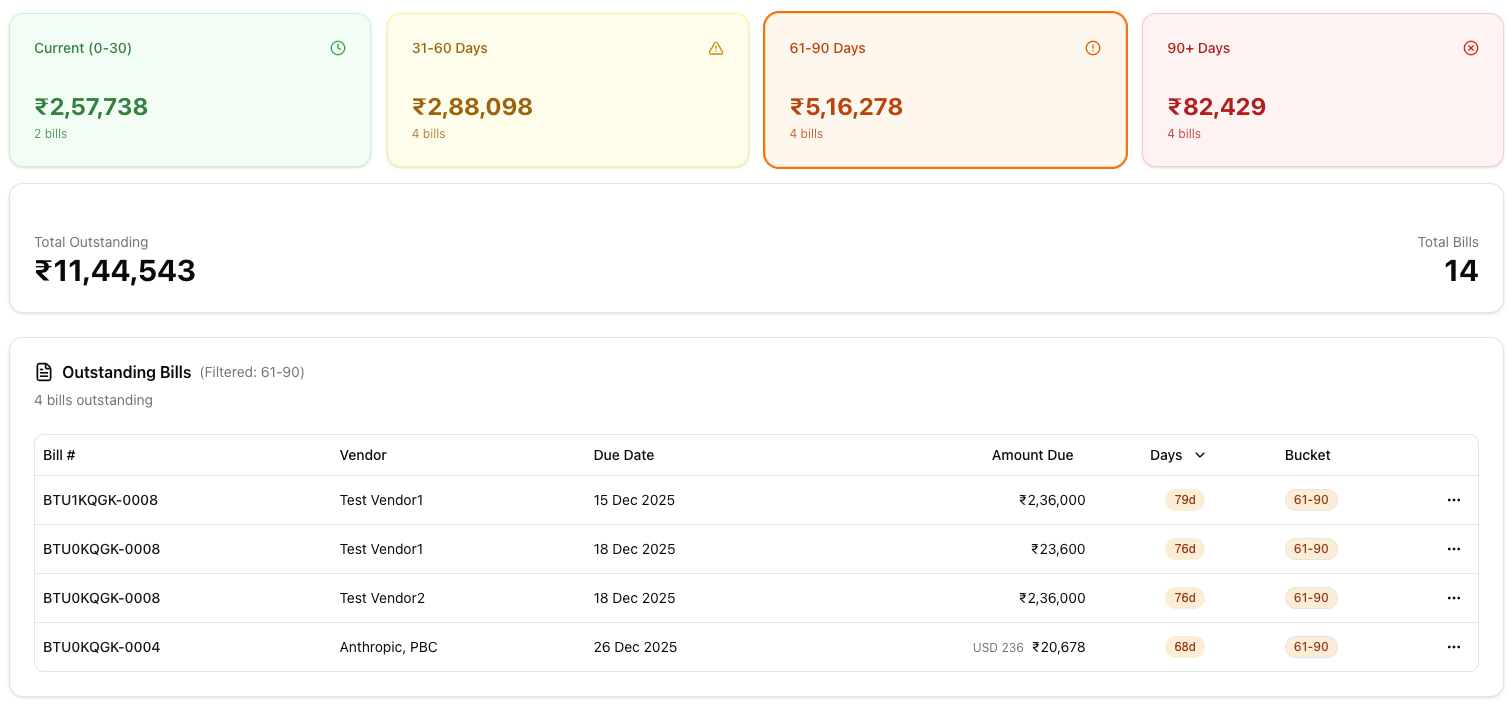
Task: Click the clock icon on Current card
Action: pos(338,48)
